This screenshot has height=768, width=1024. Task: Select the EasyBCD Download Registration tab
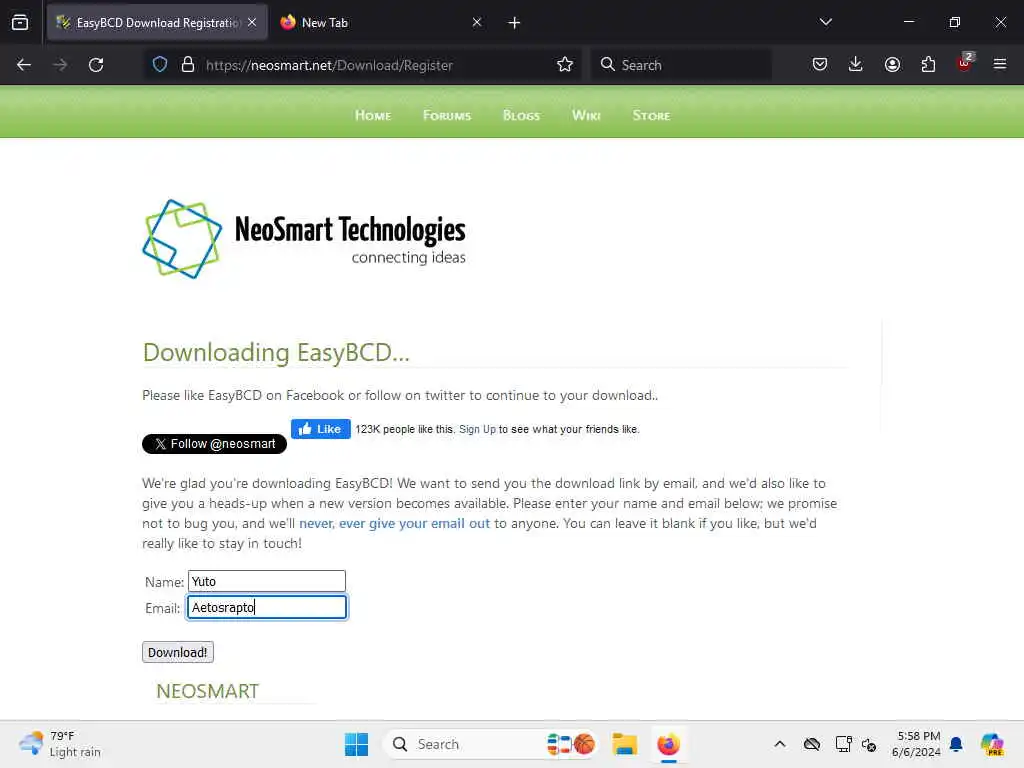click(x=157, y=23)
